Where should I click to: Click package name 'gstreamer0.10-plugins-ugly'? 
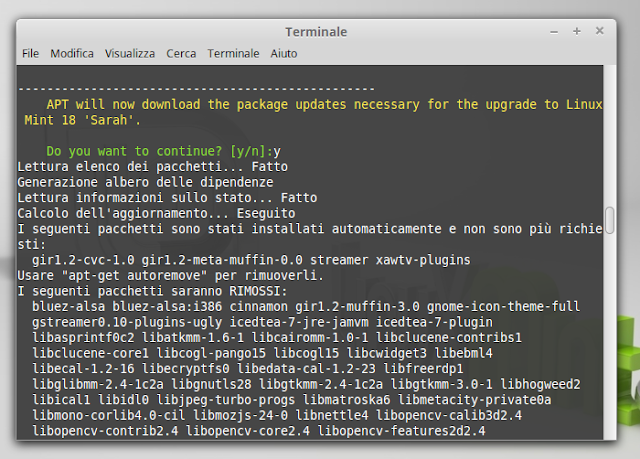click(127, 322)
